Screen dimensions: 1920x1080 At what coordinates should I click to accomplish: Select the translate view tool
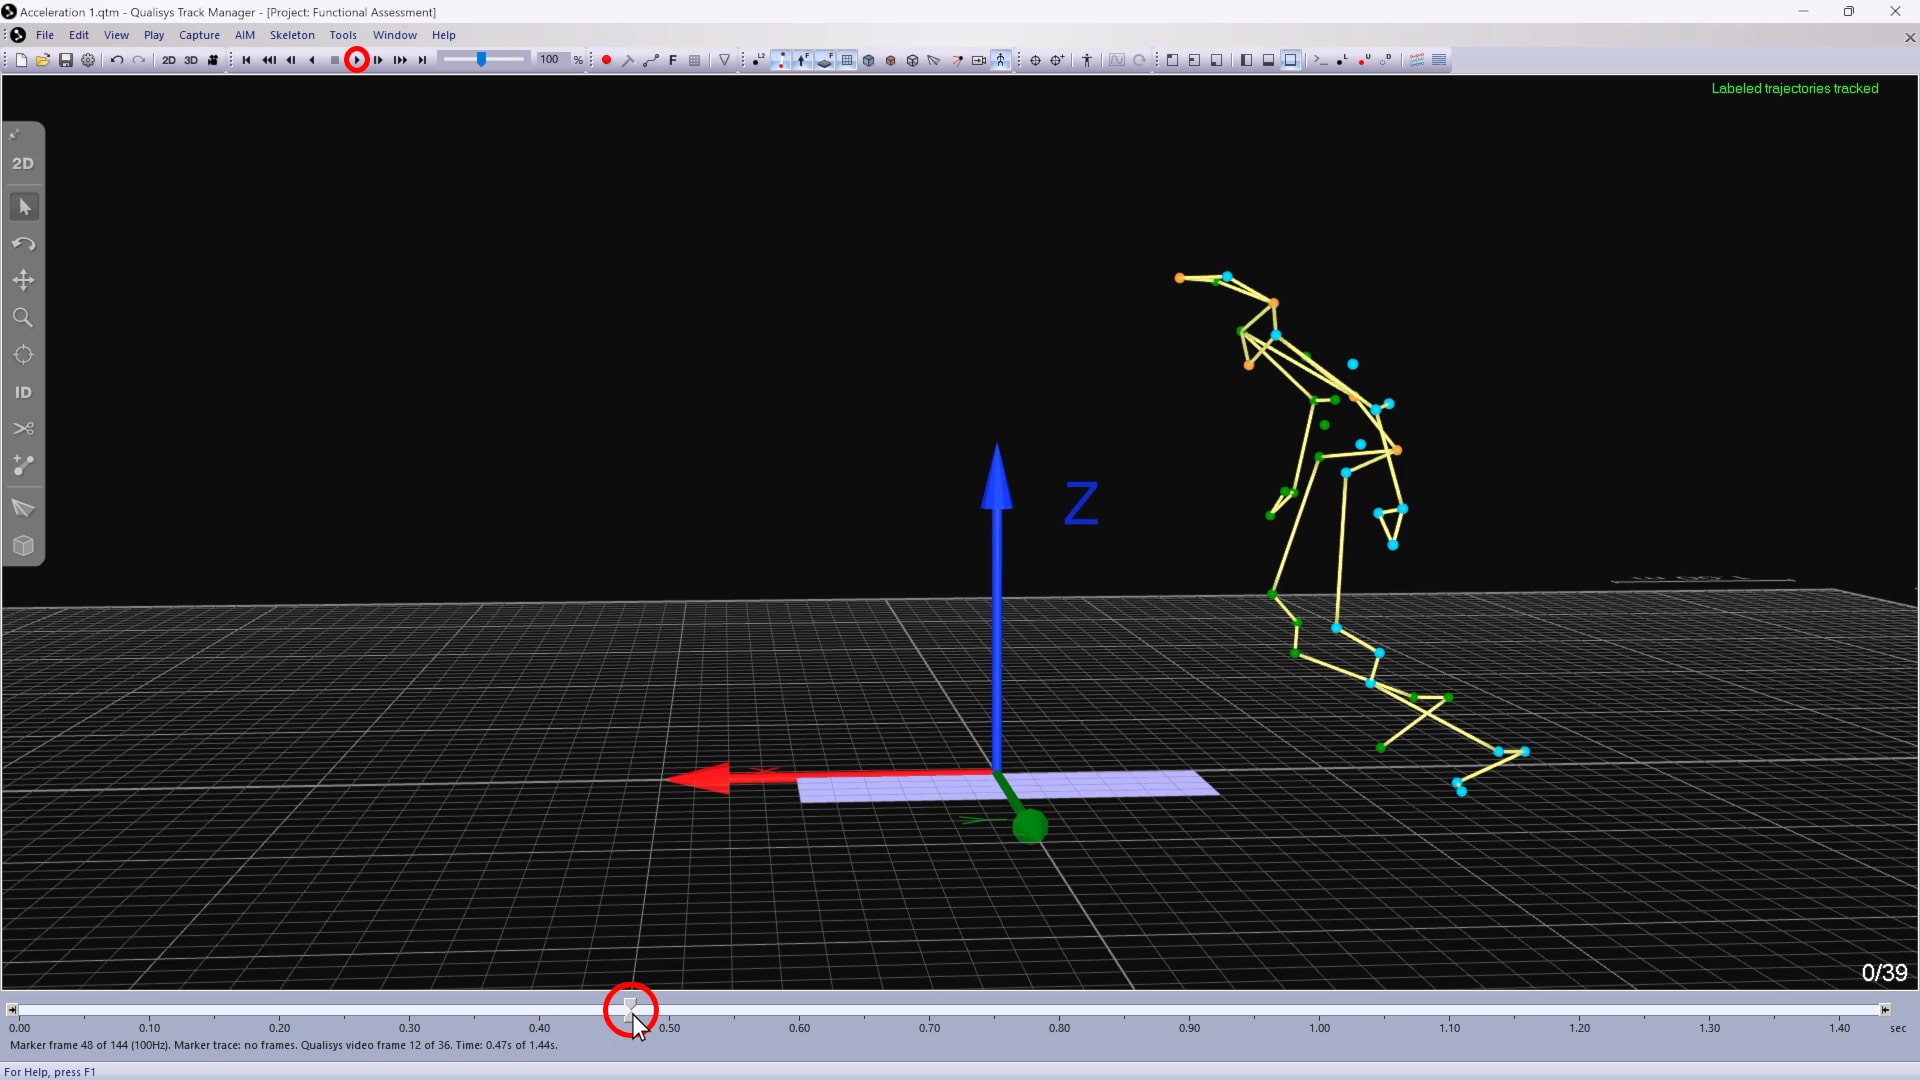pyautogui.click(x=23, y=280)
